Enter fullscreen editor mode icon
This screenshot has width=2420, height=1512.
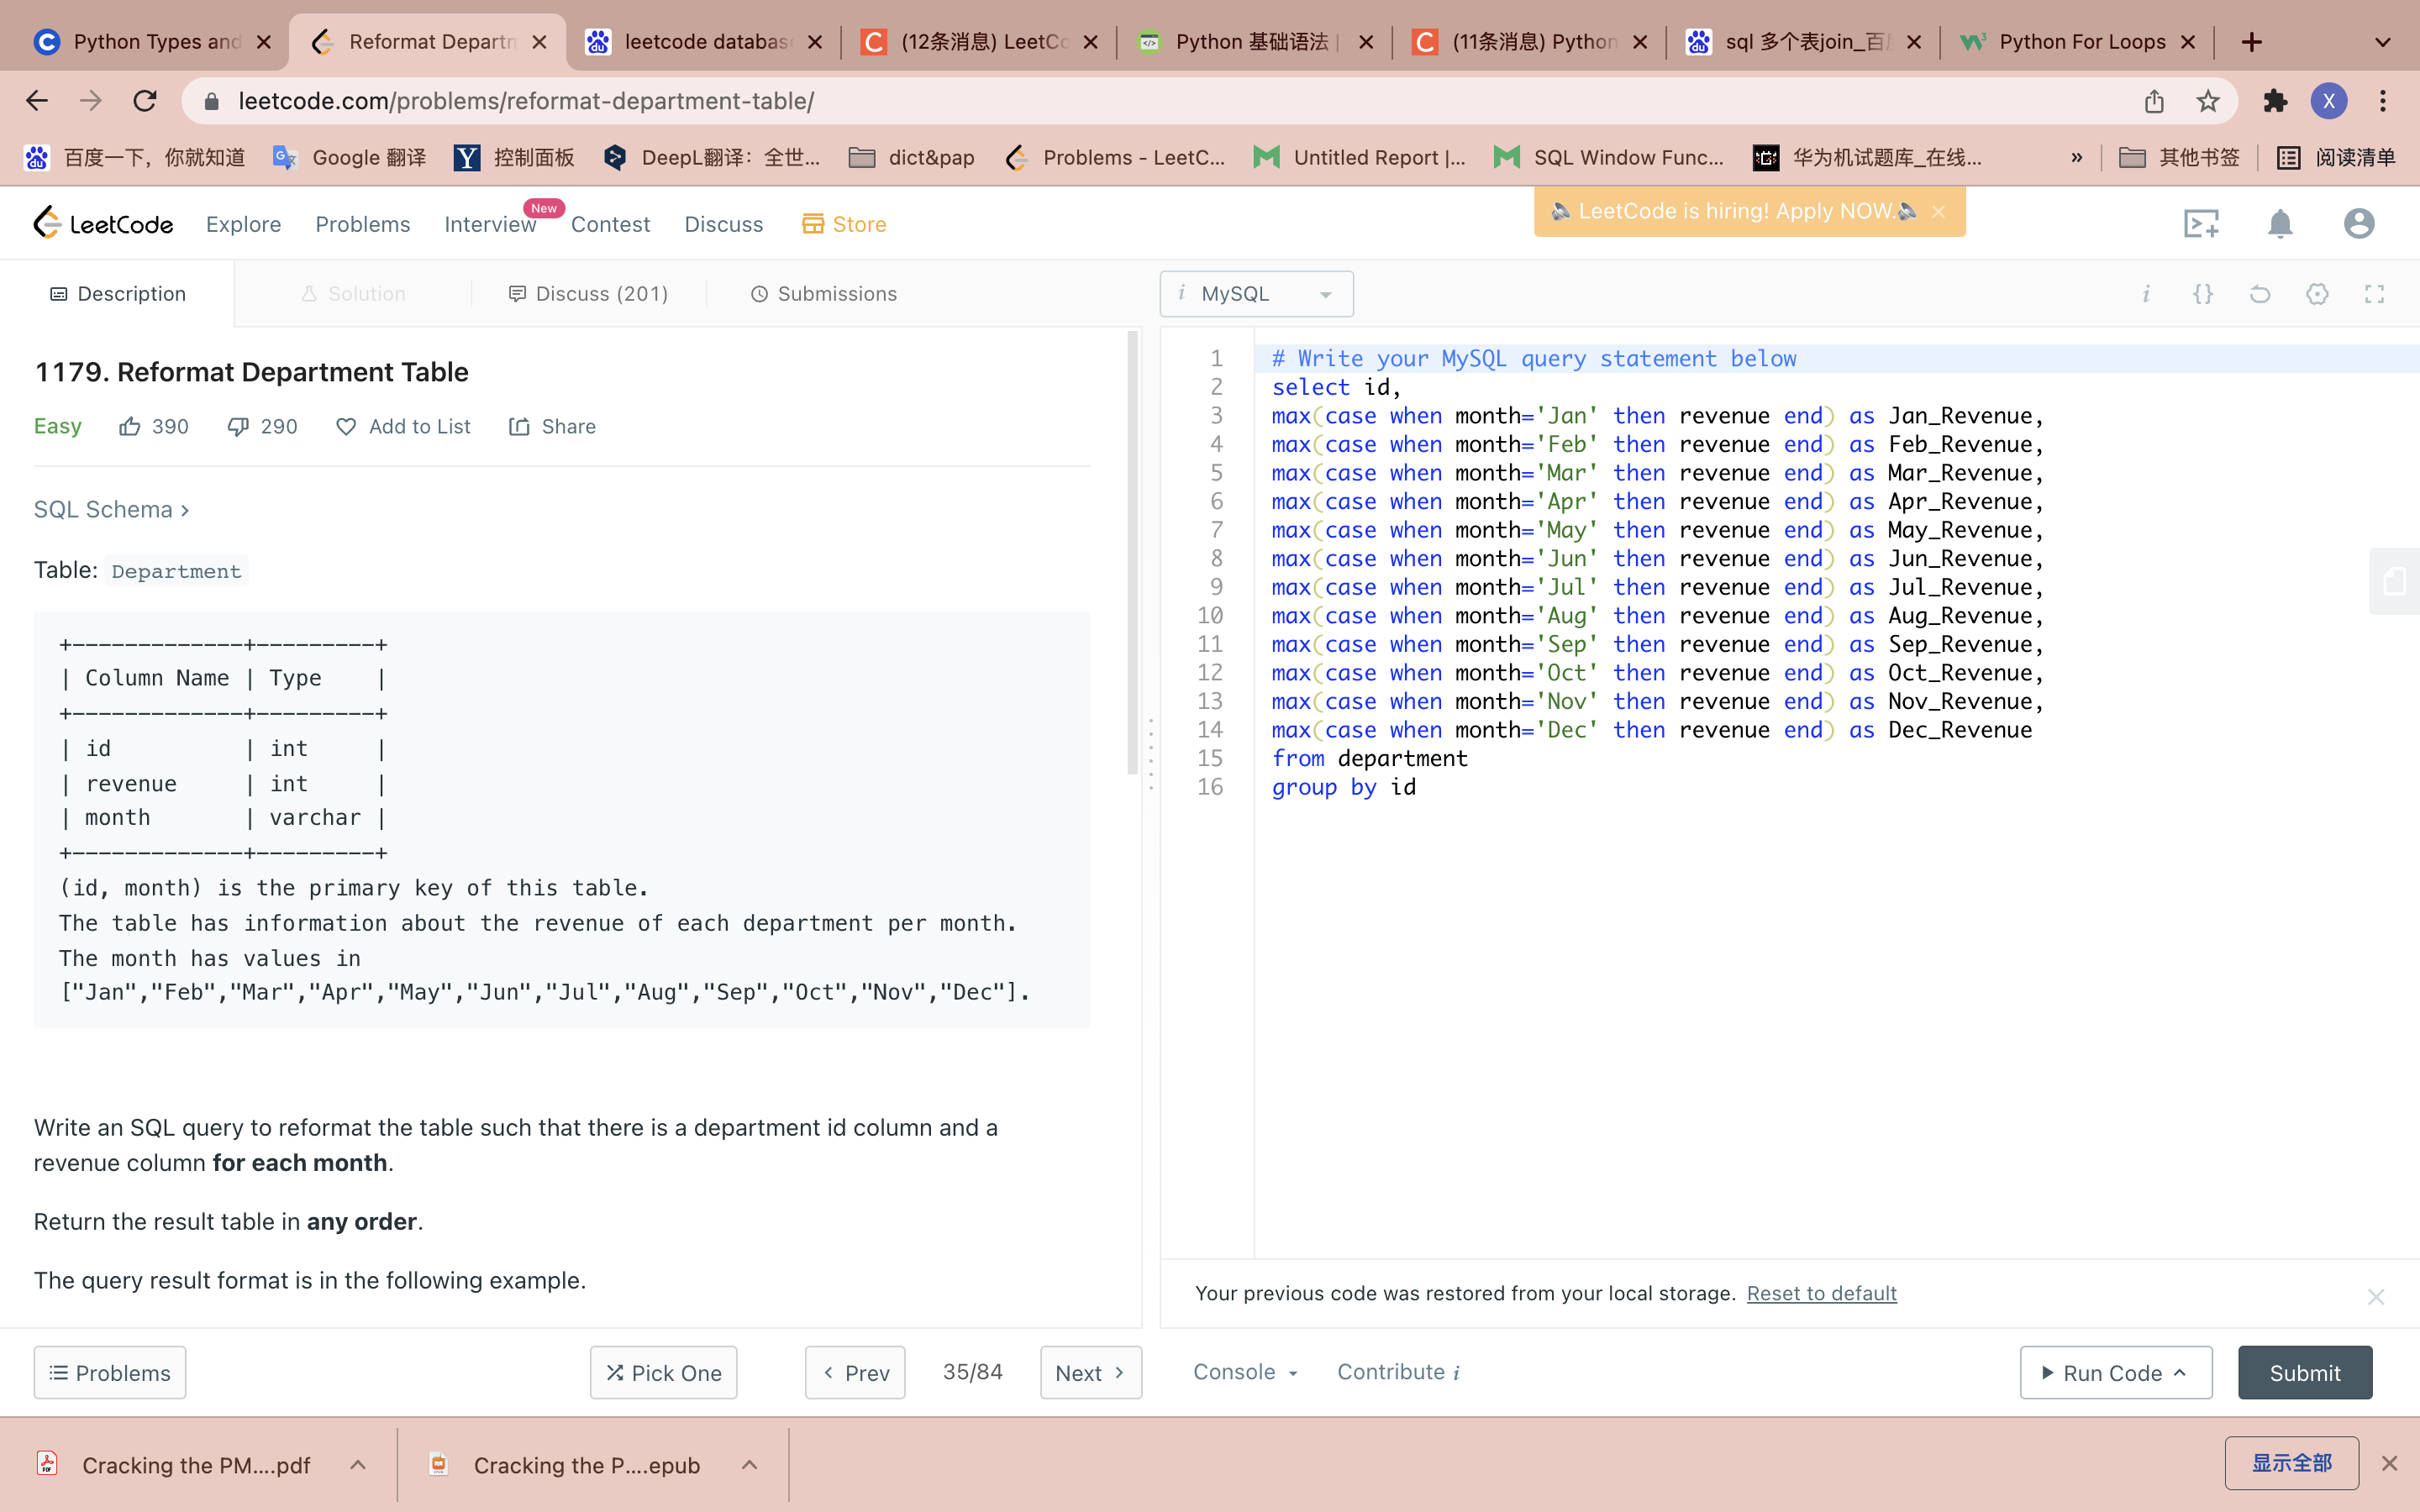2374,294
